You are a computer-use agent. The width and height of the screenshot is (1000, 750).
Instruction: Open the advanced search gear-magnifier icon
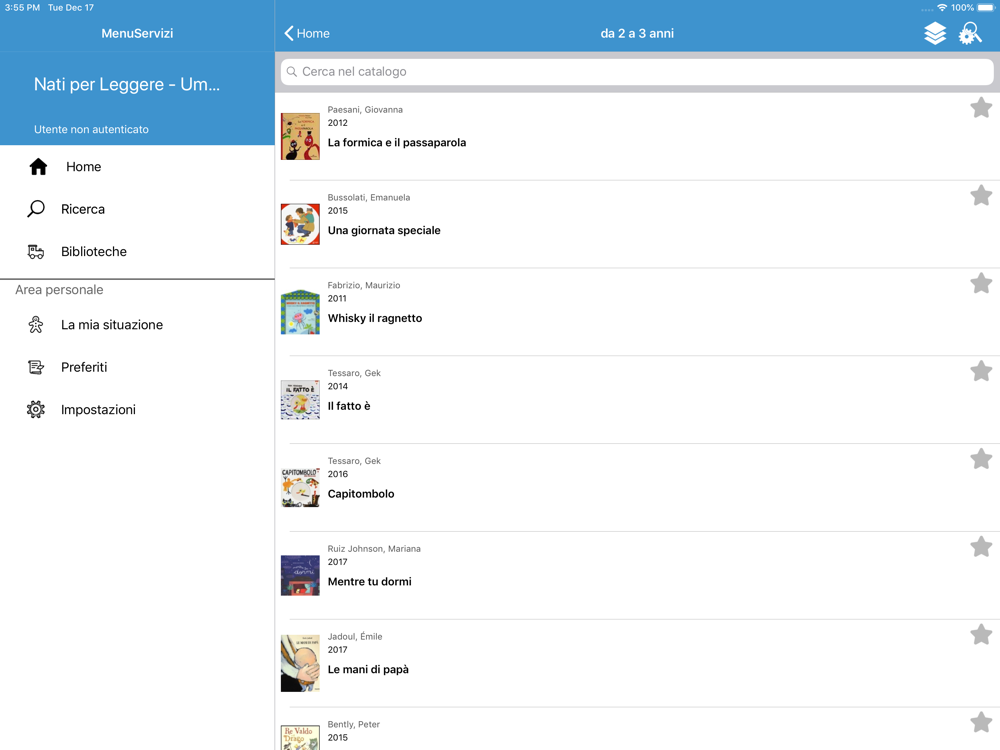(970, 33)
